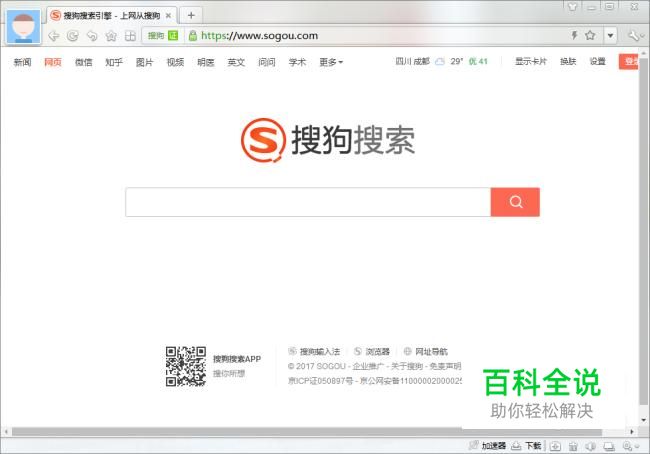Open 加速器 in status bar
650x454 pixels.
(488, 446)
